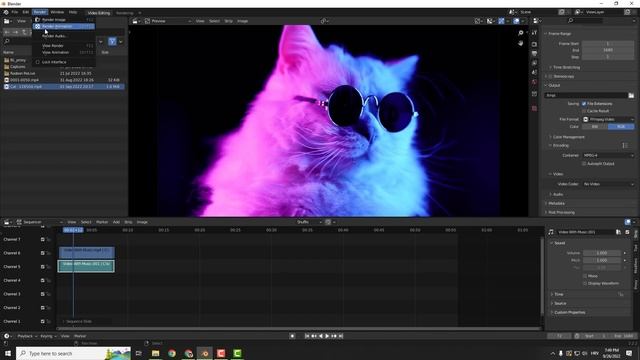Open the Video Codec dropdown
This screenshot has height=360, width=640.
pos(609,184)
